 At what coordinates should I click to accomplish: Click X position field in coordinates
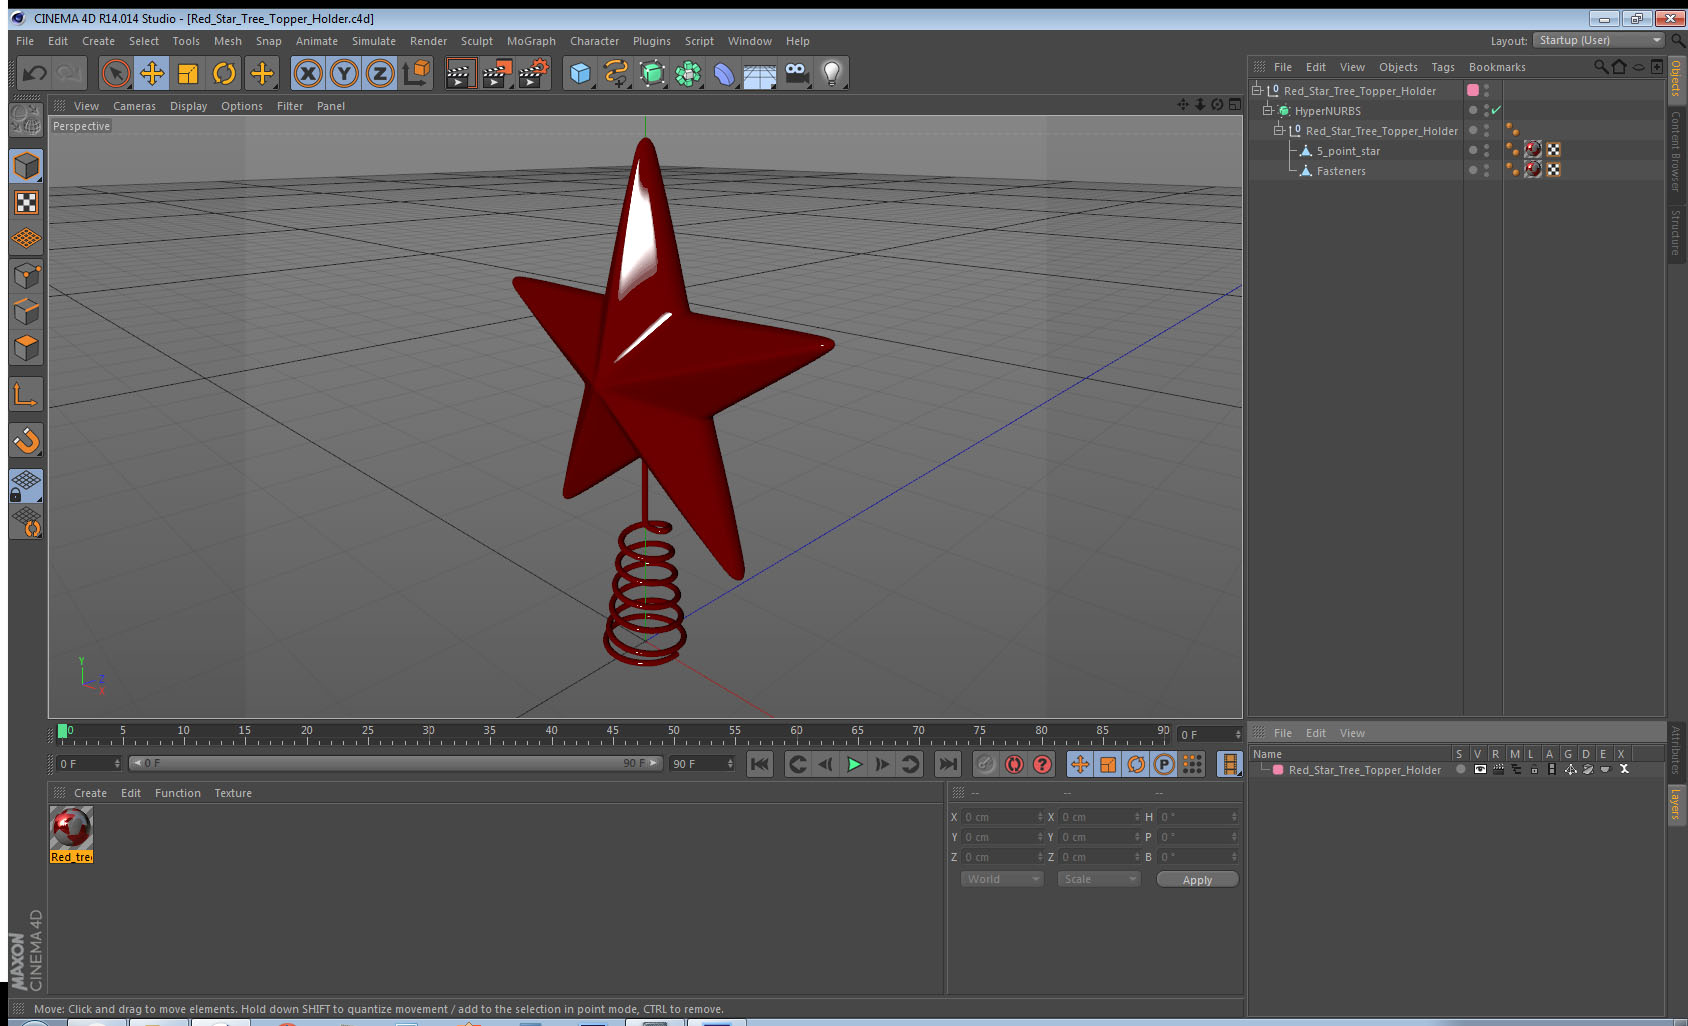click(x=1003, y=817)
